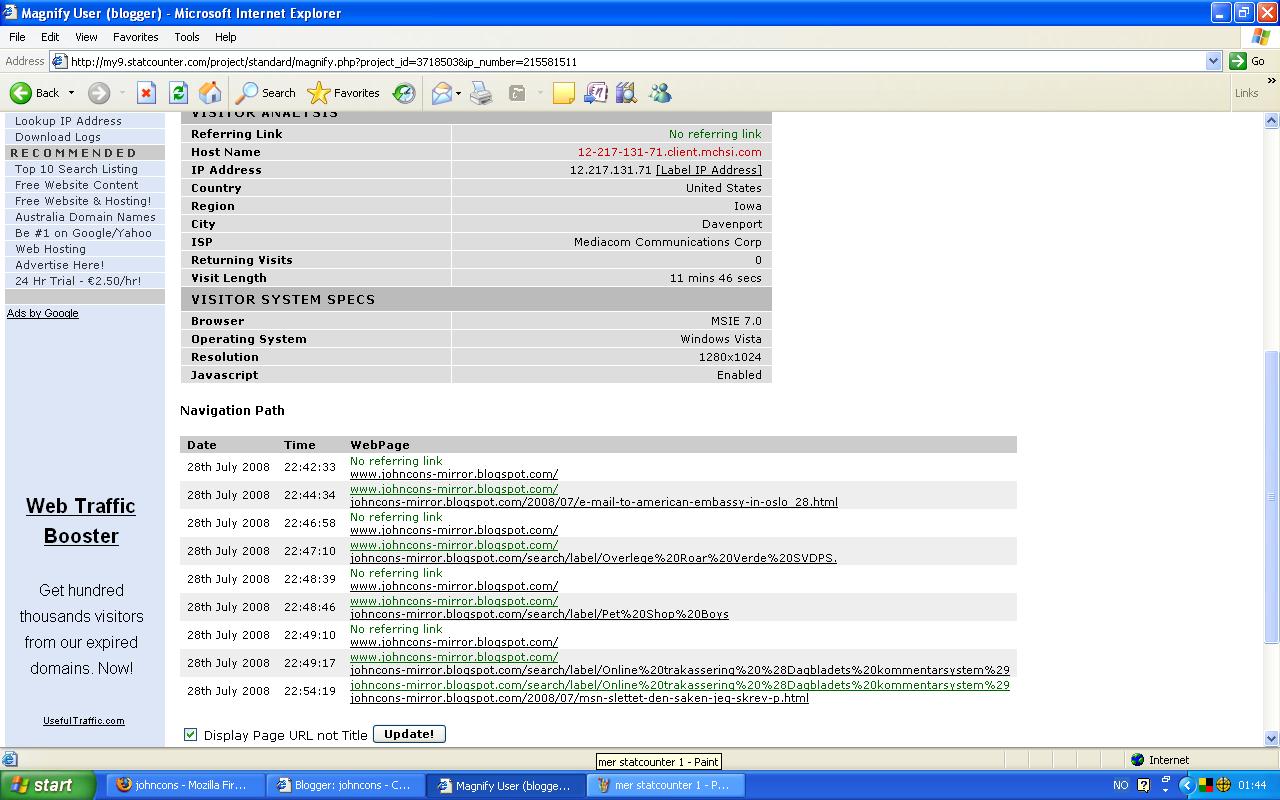
Task: Open Download Logs in the sidebar
Action: coord(58,137)
